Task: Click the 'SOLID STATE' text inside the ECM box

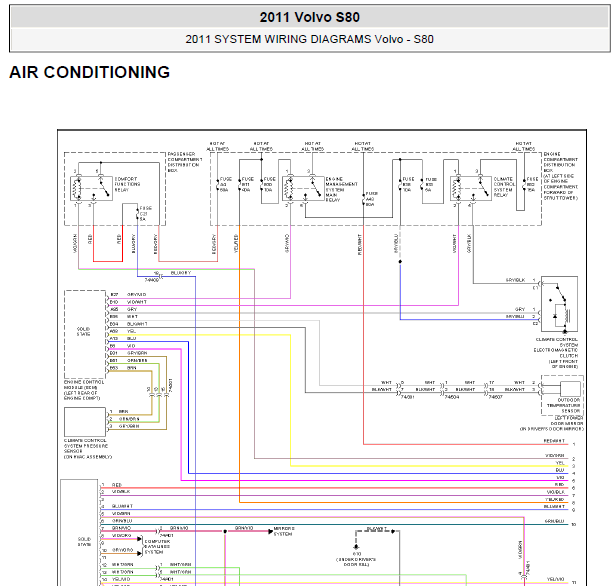Action: 83,331
